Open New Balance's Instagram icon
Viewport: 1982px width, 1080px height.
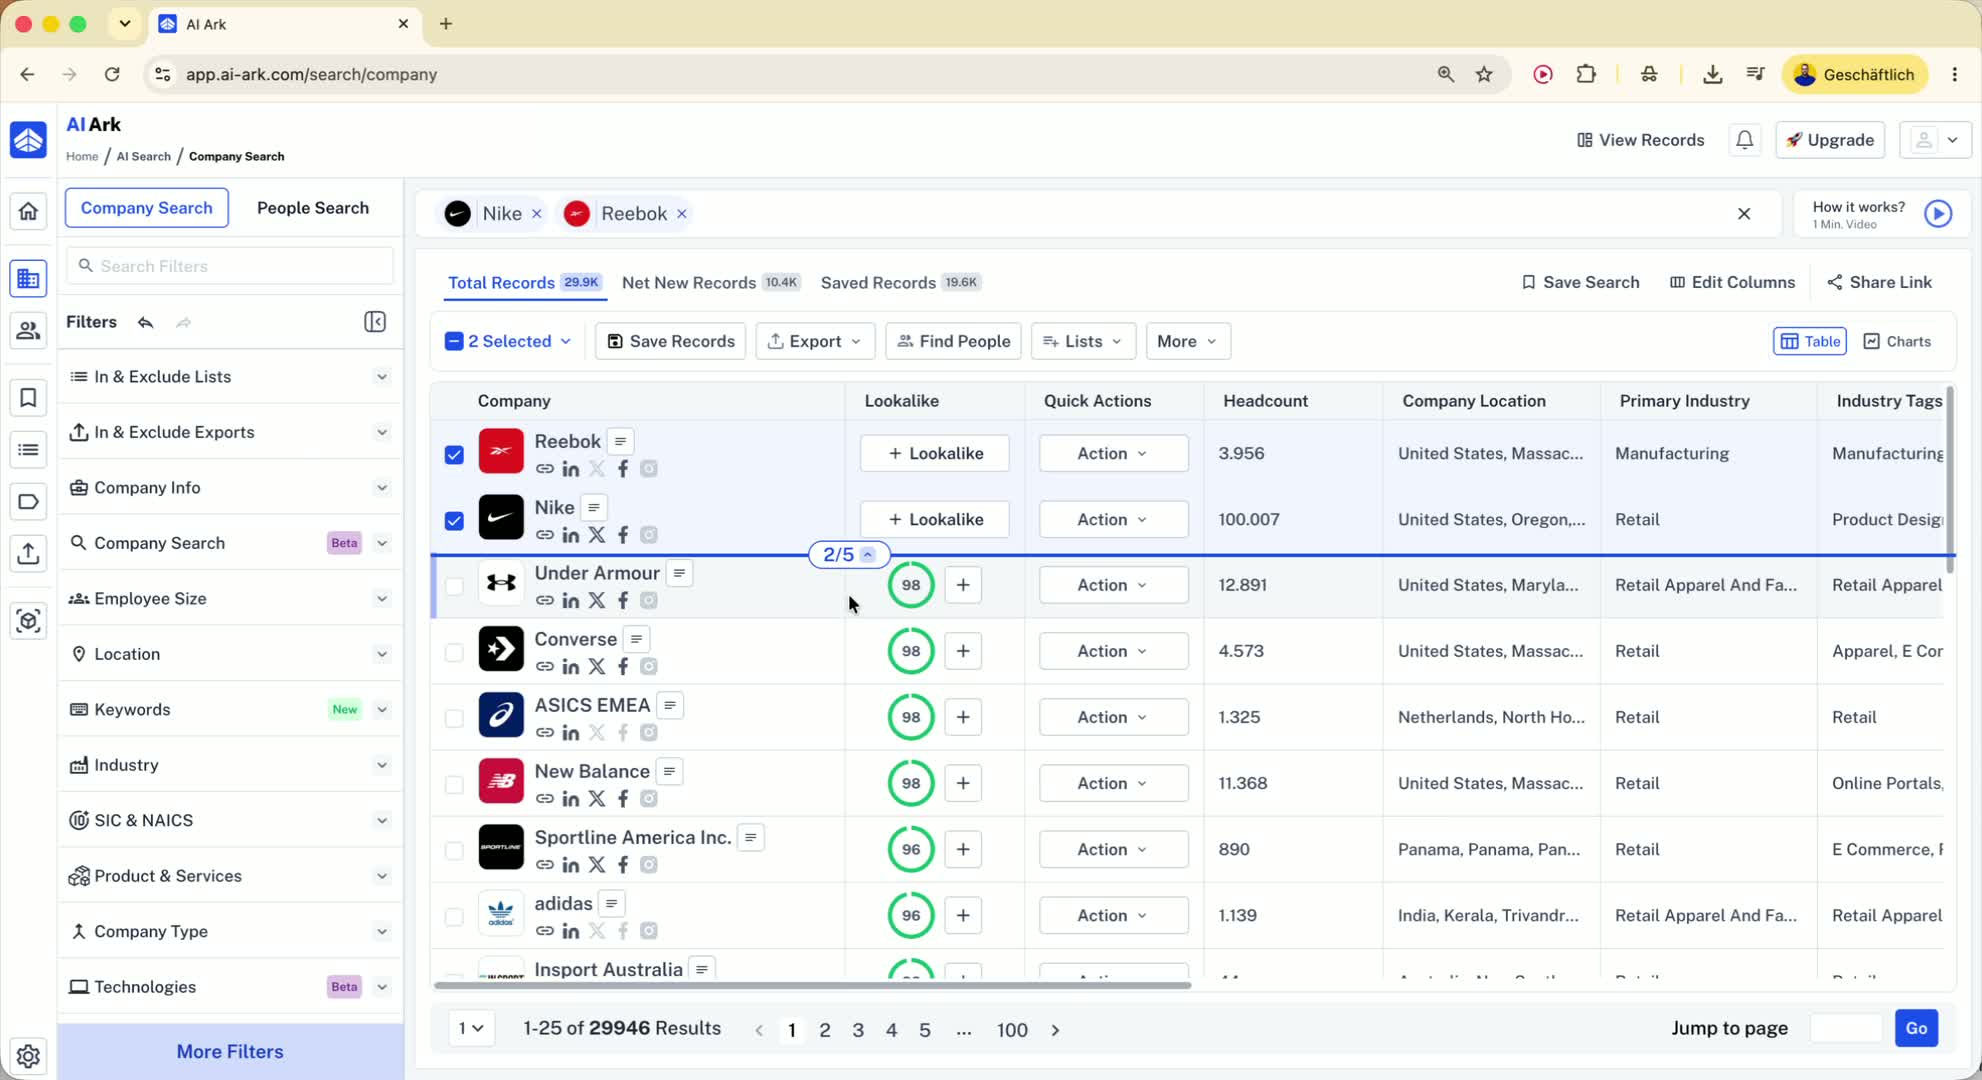click(649, 799)
